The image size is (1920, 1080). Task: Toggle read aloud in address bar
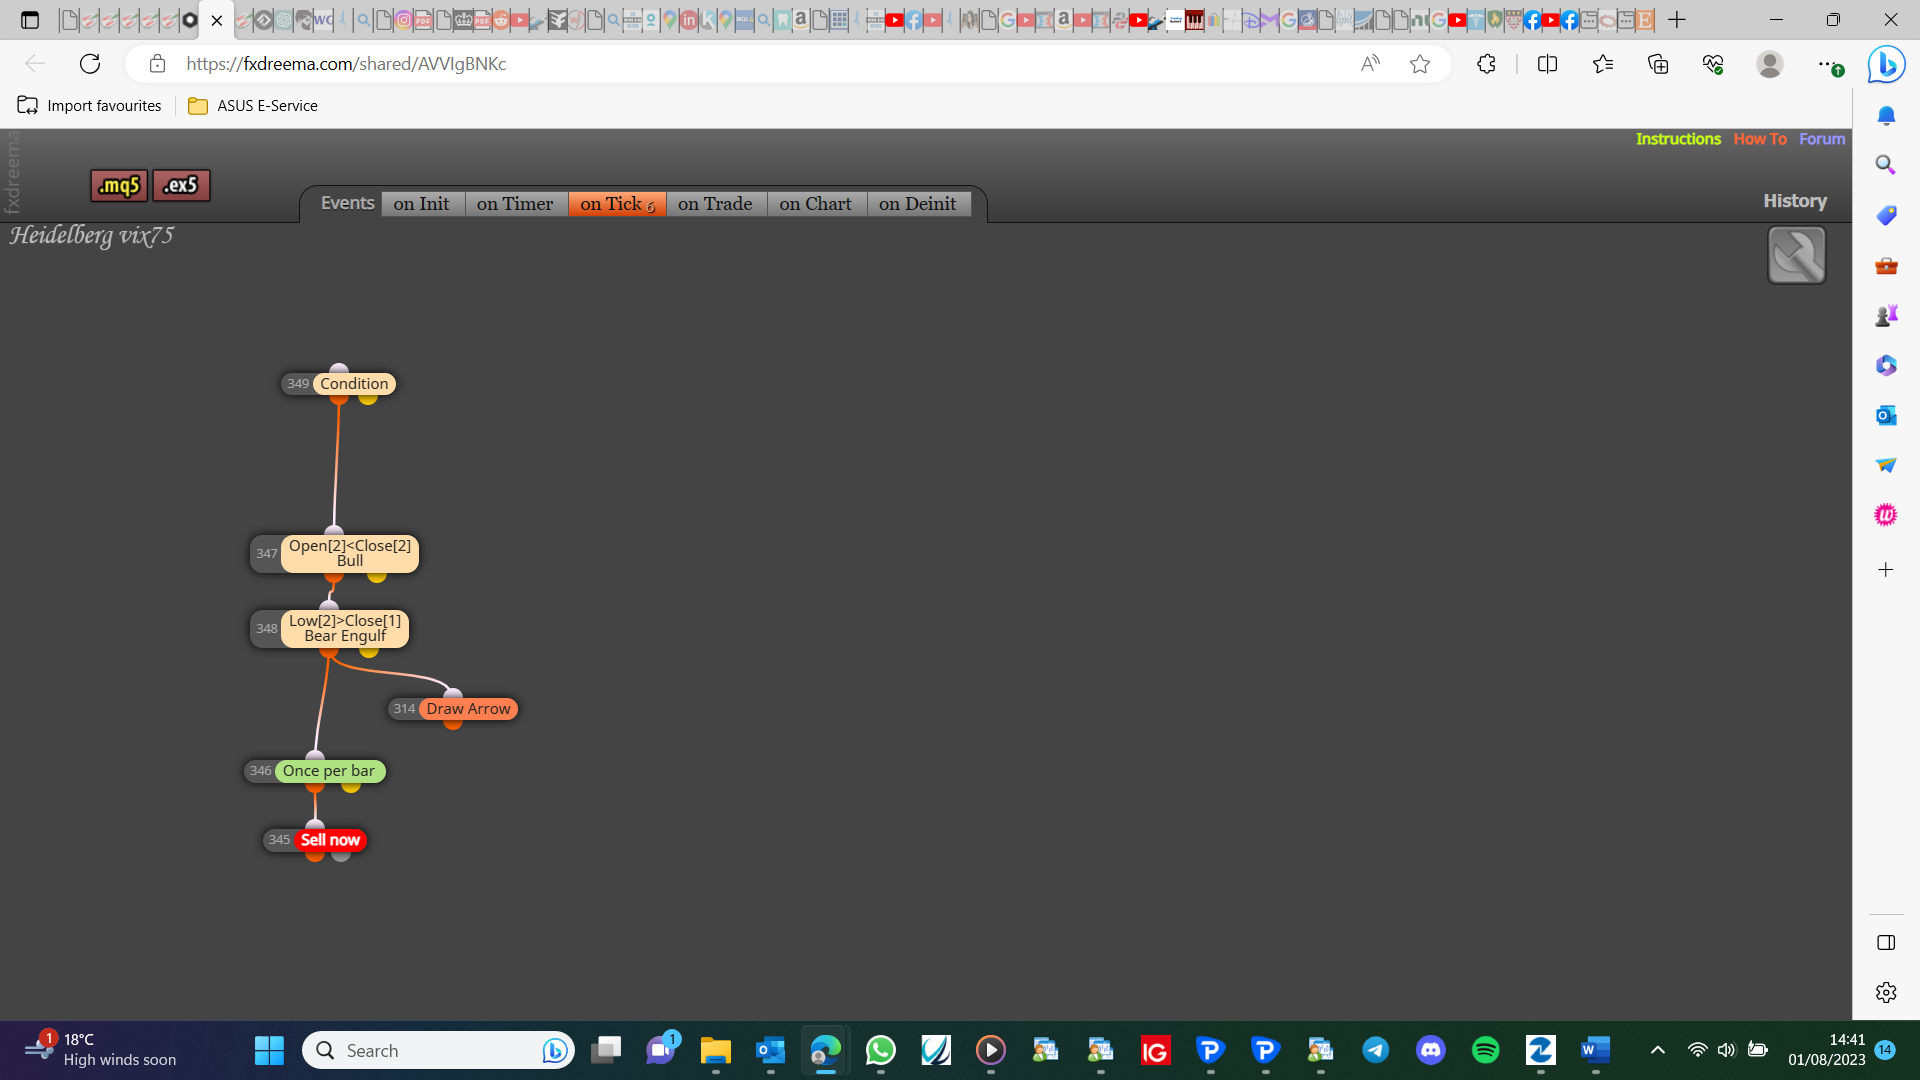1370,64
